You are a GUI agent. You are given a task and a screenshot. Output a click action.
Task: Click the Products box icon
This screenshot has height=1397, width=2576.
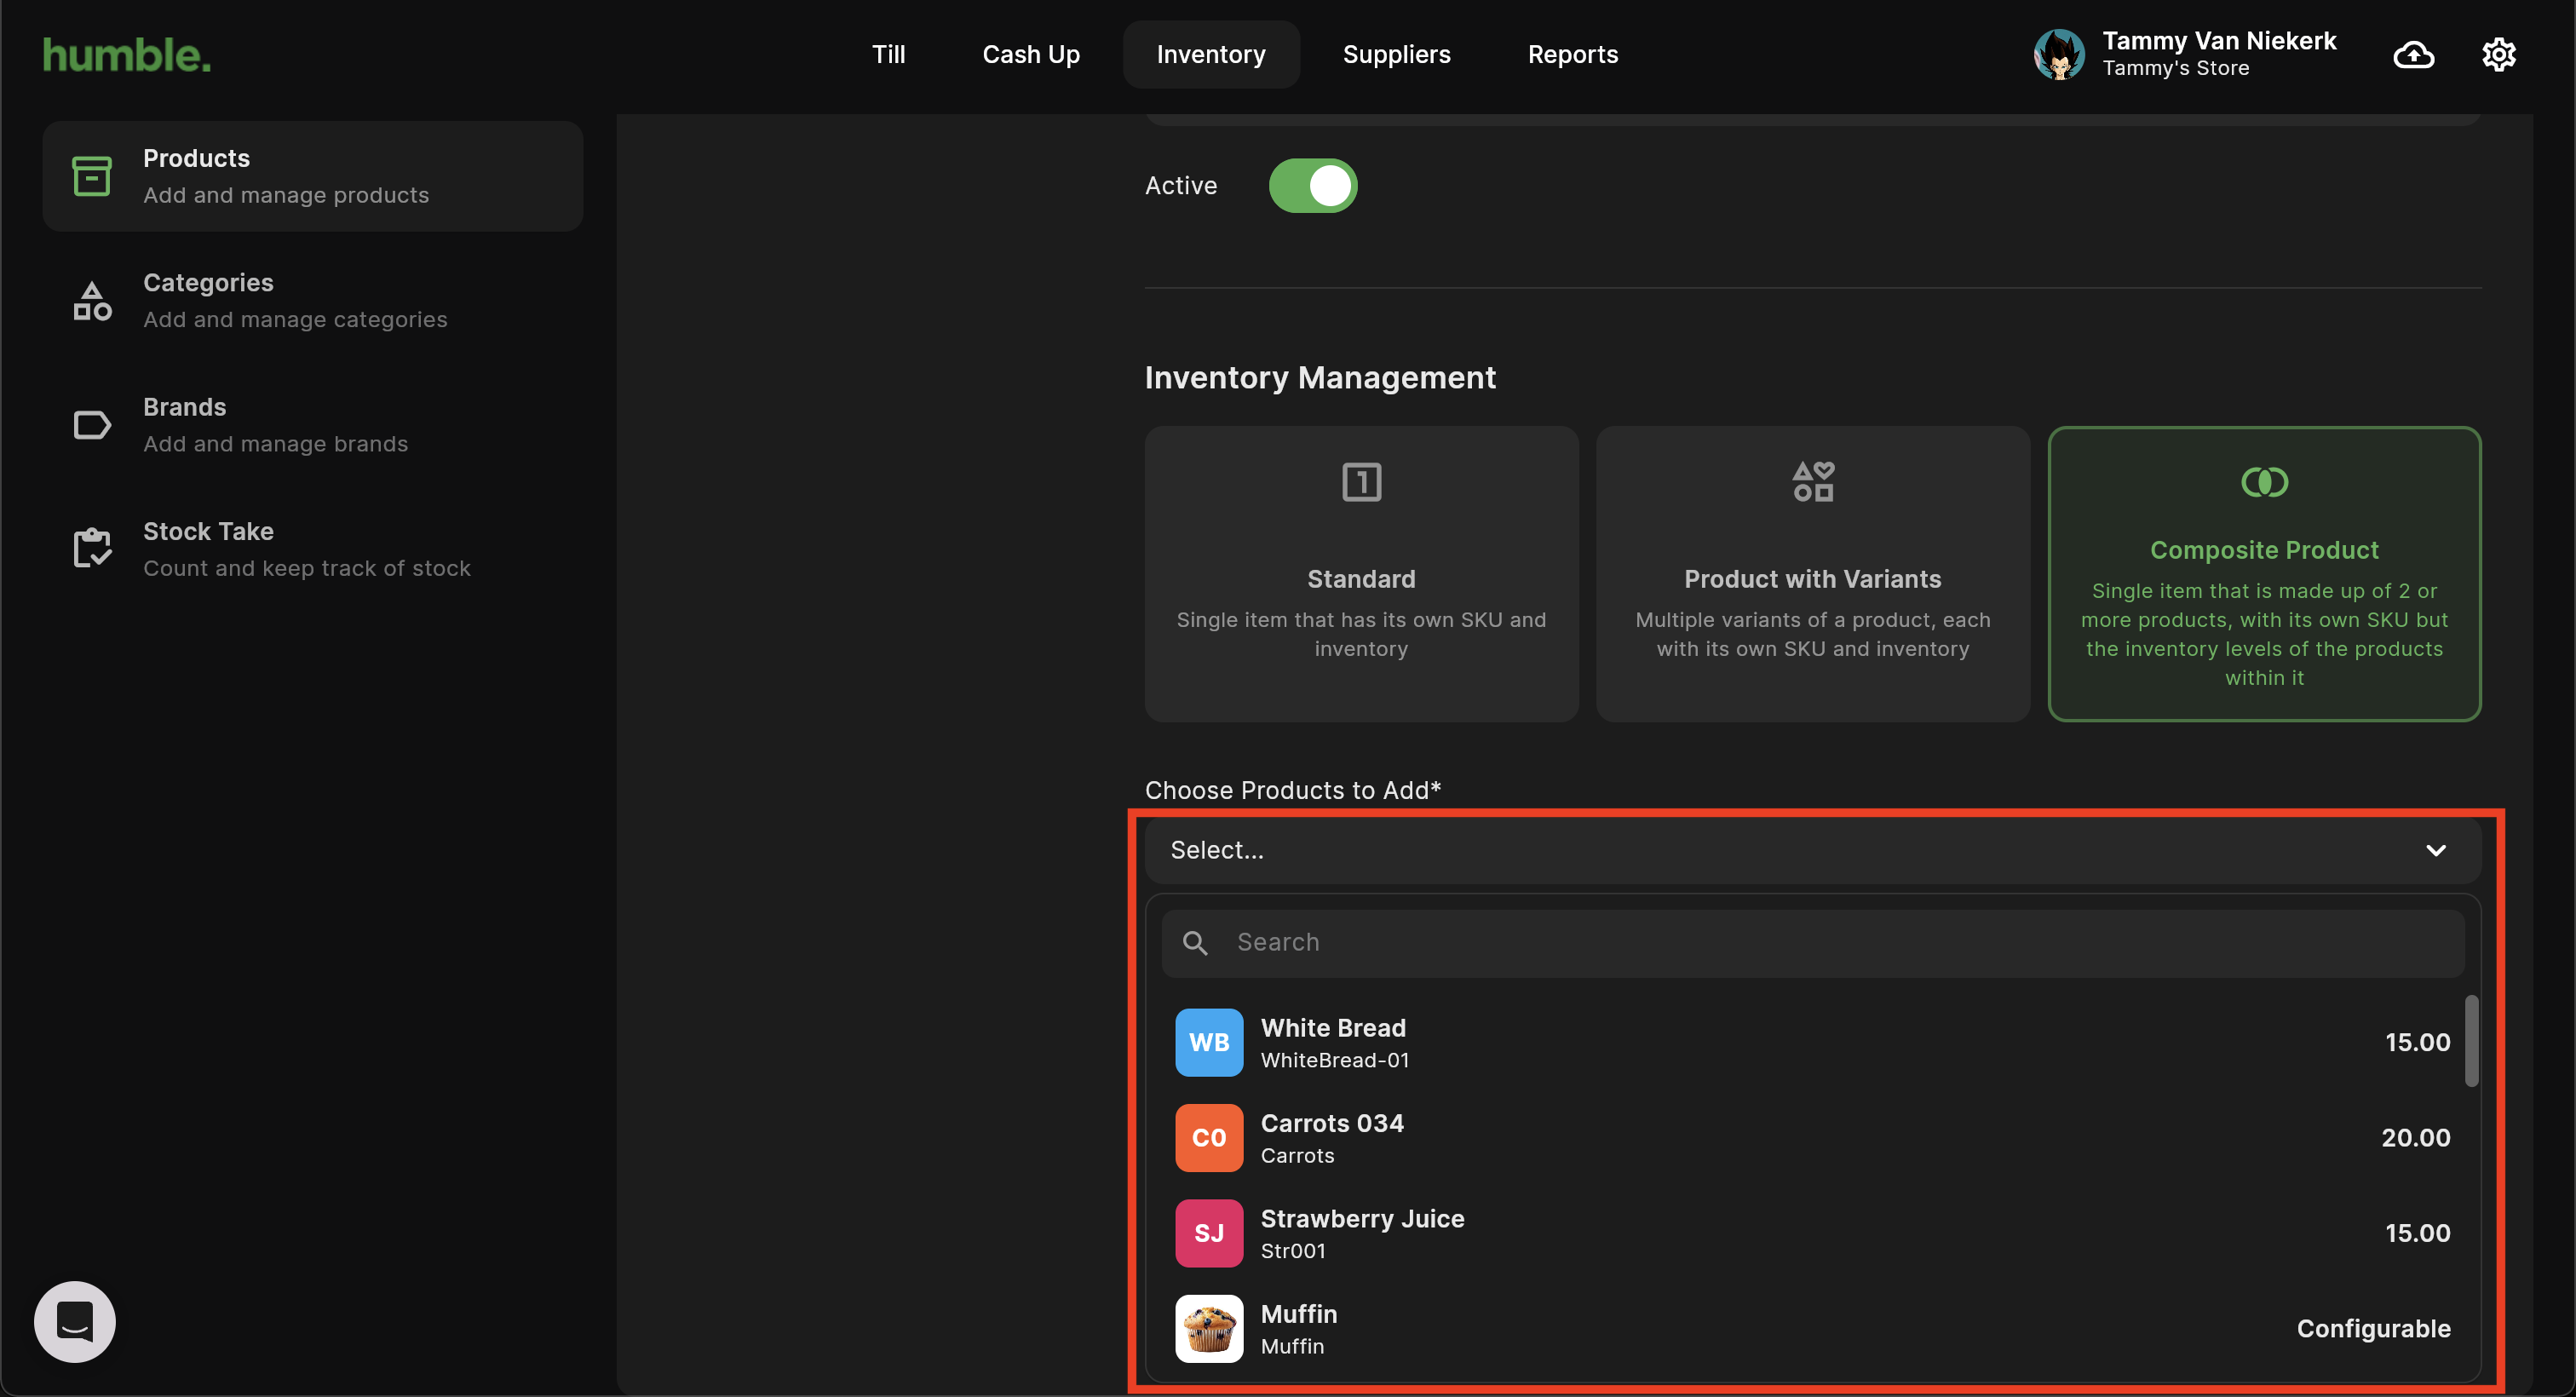pyautogui.click(x=92, y=176)
